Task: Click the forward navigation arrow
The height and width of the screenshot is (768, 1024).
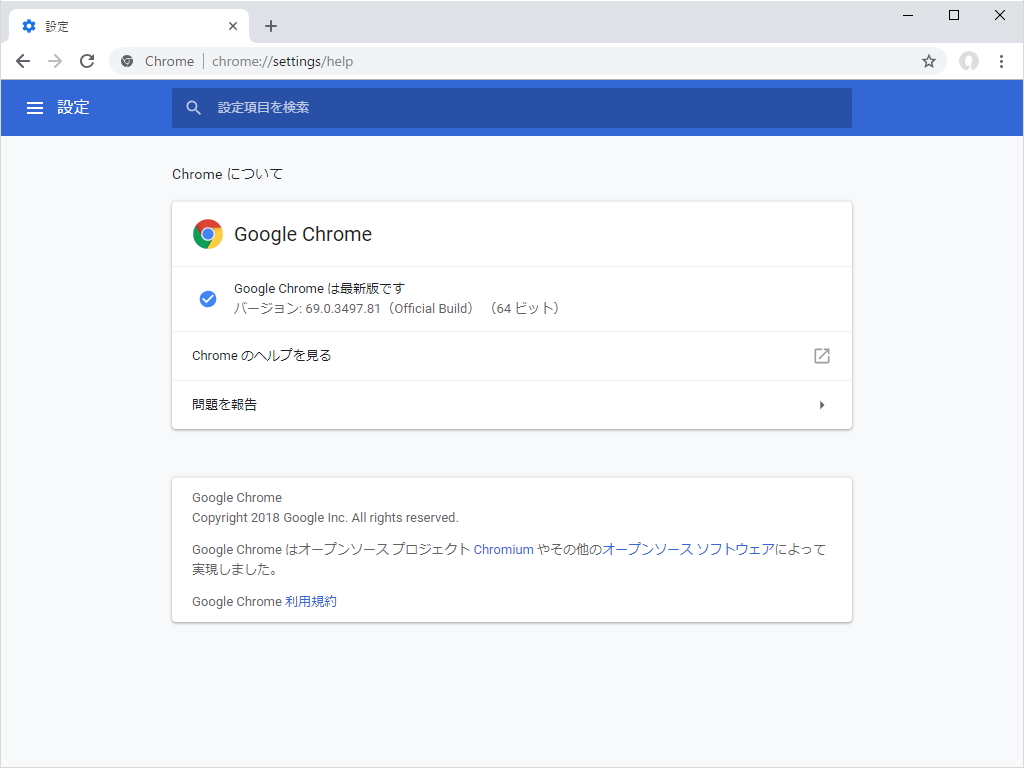Action: (54, 61)
